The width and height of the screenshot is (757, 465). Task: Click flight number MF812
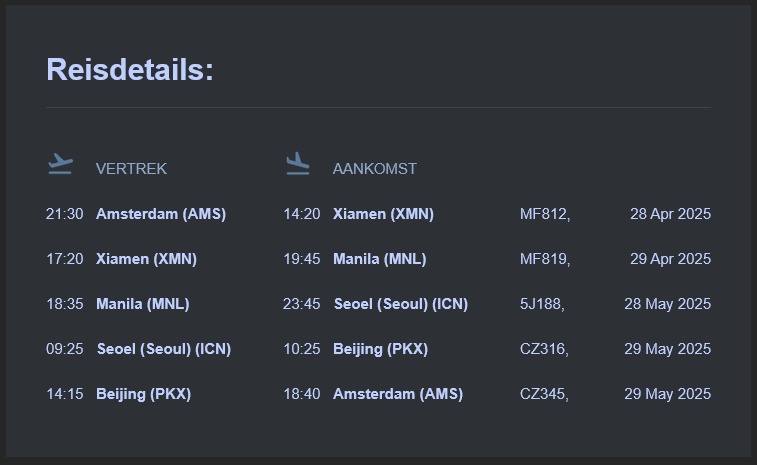tap(545, 214)
